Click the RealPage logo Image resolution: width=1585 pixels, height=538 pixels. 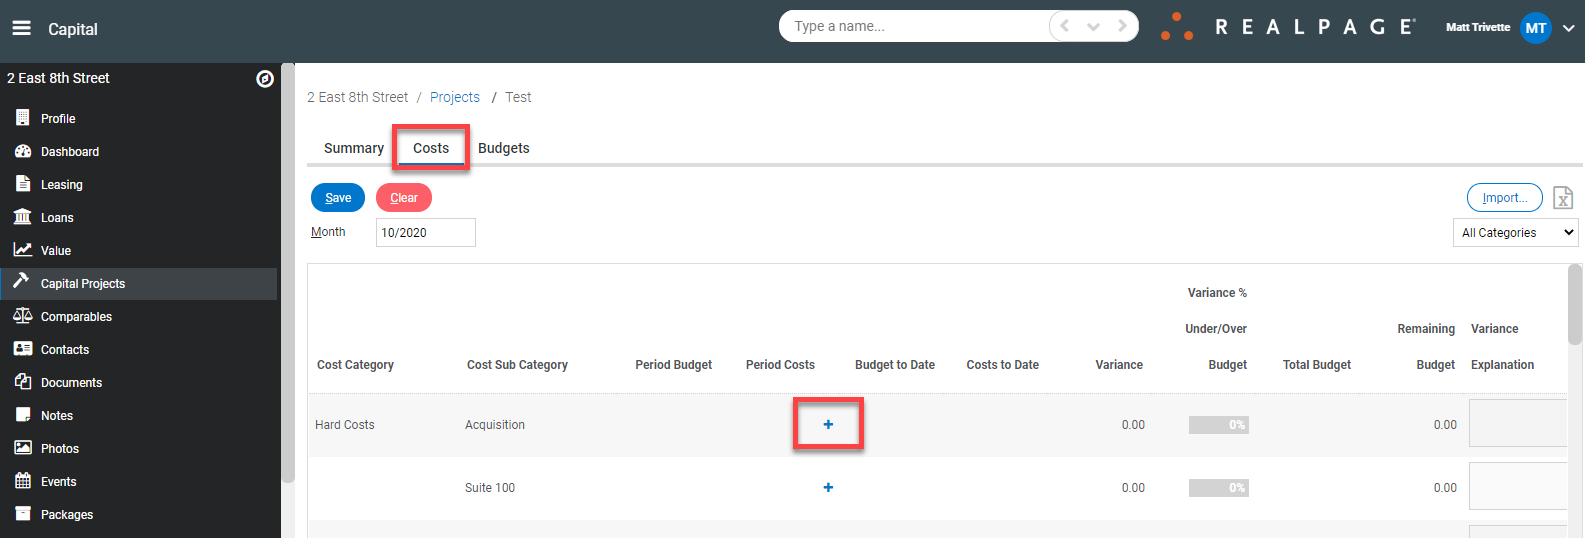click(x=1288, y=27)
